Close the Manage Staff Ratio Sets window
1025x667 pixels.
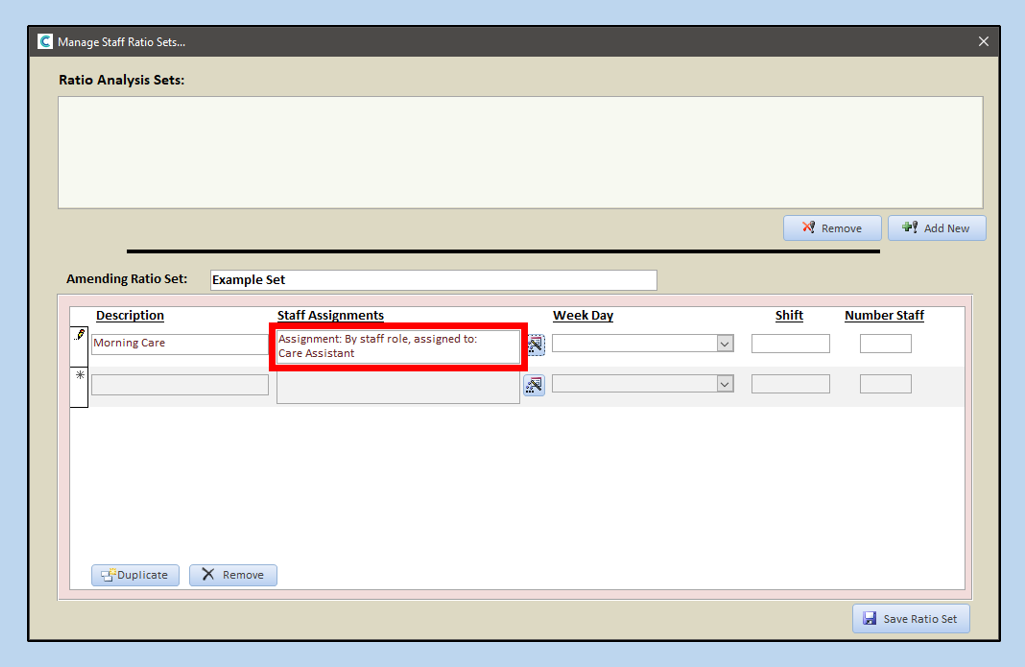(983, 42)
